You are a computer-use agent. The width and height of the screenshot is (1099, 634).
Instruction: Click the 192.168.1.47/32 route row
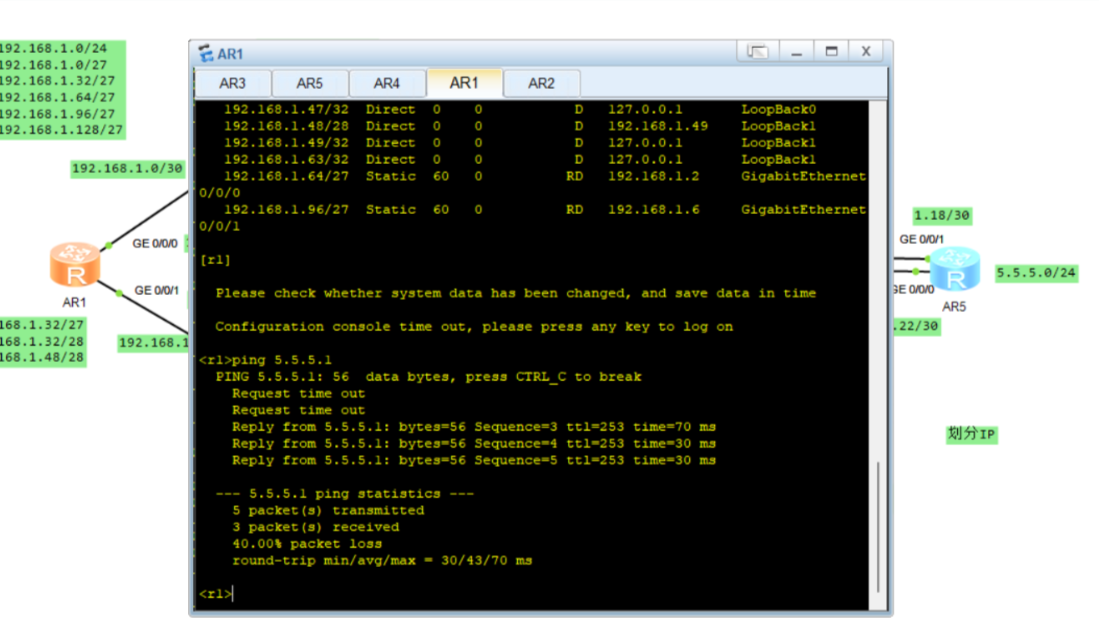[x=520, y=109]
